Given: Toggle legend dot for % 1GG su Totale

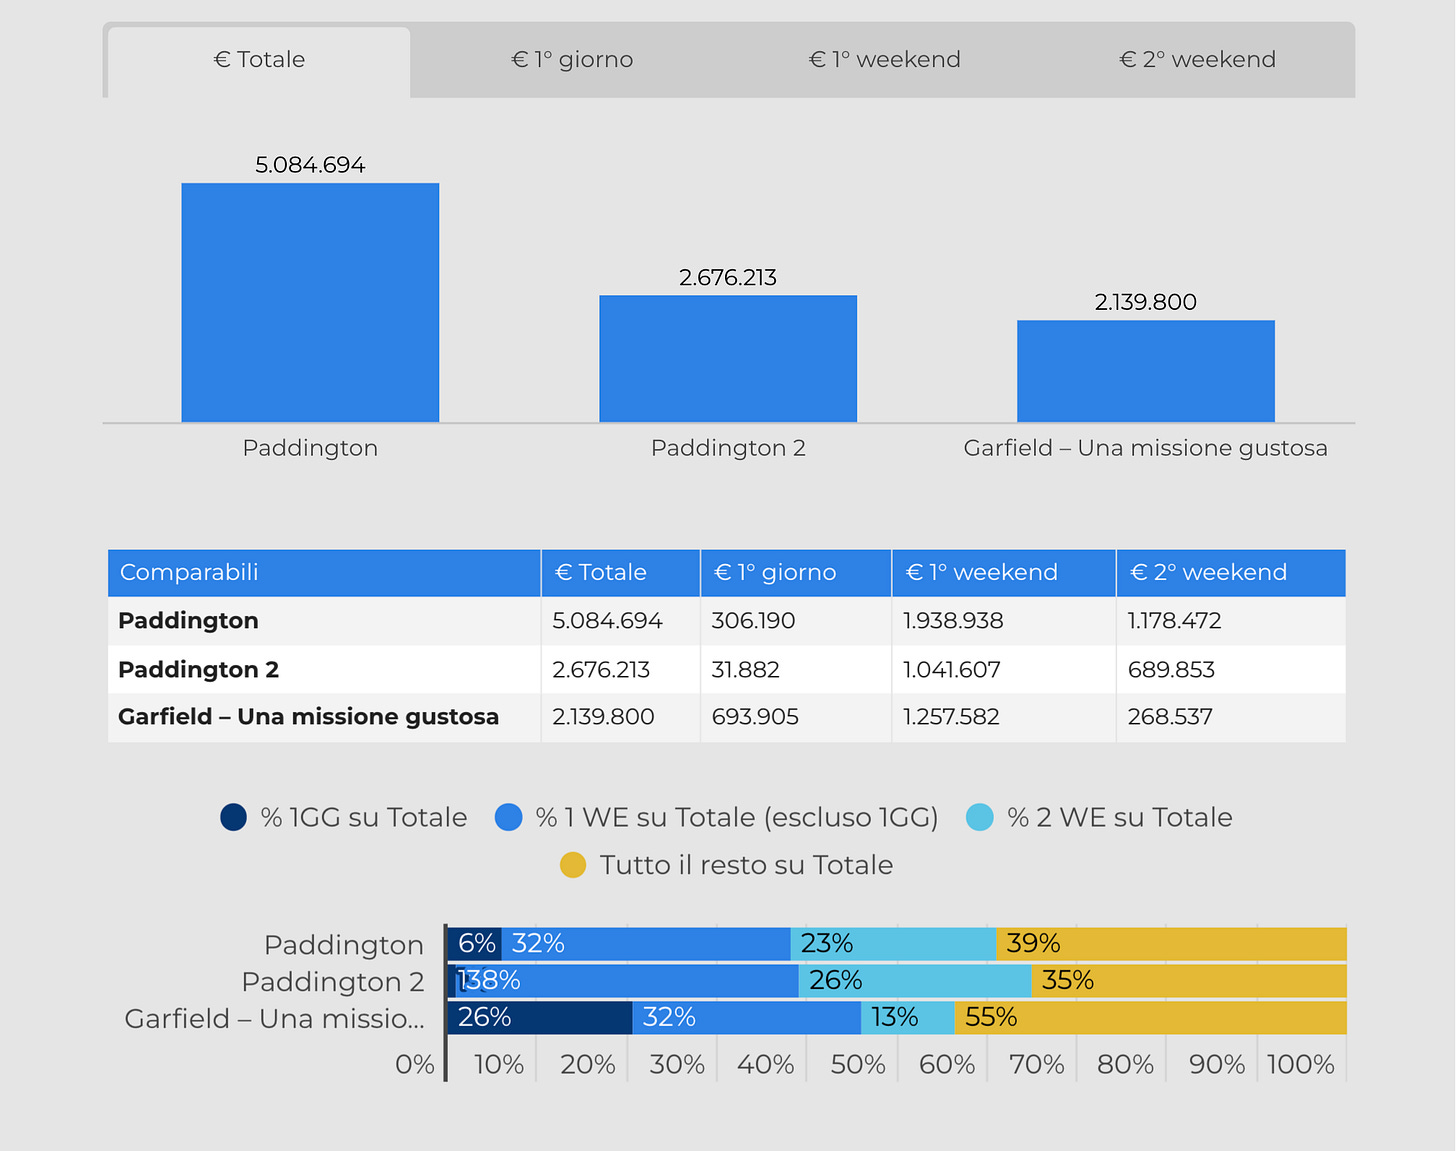Looking at the screenshot, I should (x=234, y=817).
